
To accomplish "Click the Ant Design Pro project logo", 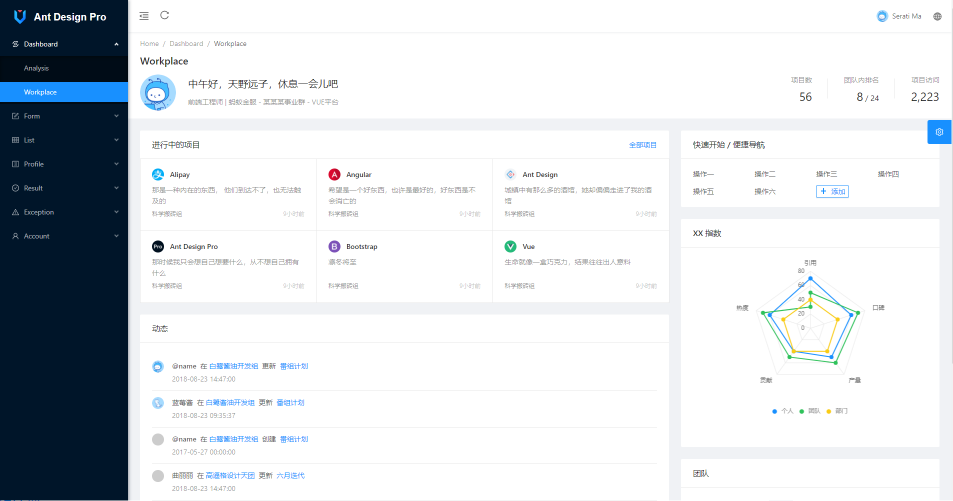I will [x=157, y=246].
